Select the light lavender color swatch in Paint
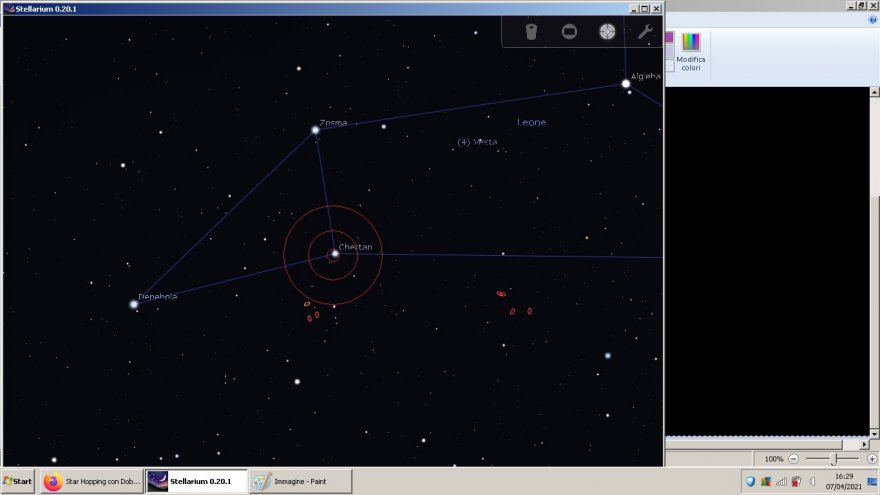This screenshot has height=495, width=880. click(670, 52)
